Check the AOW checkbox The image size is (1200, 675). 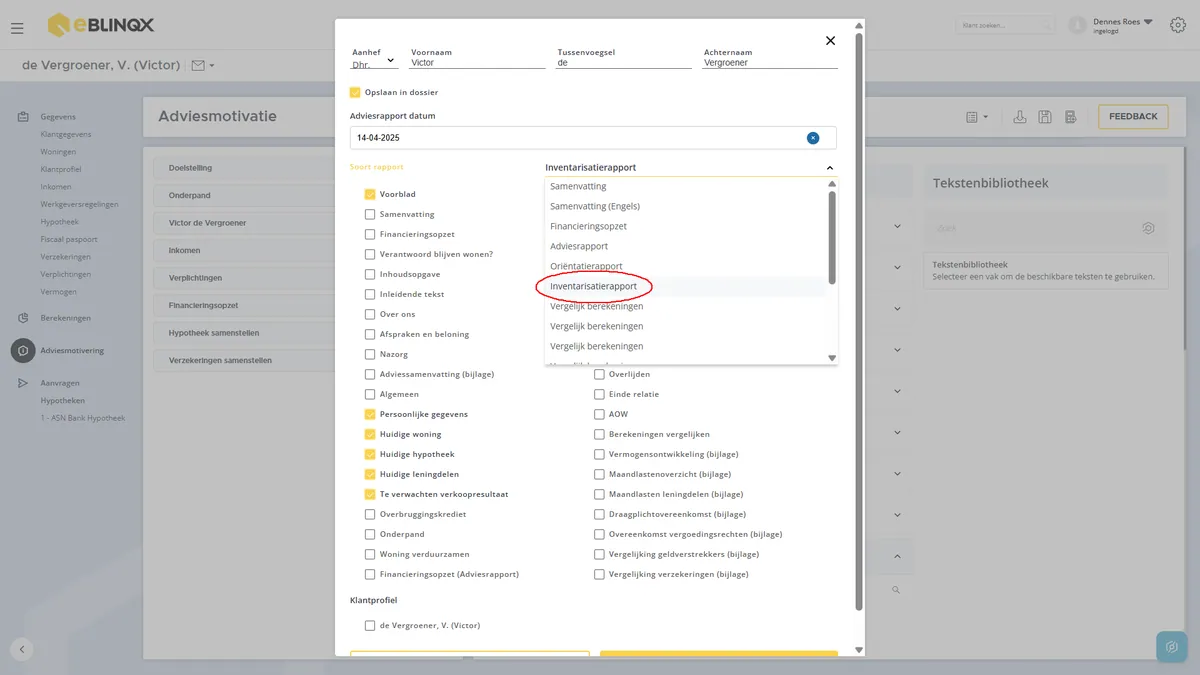pos(599,414)
